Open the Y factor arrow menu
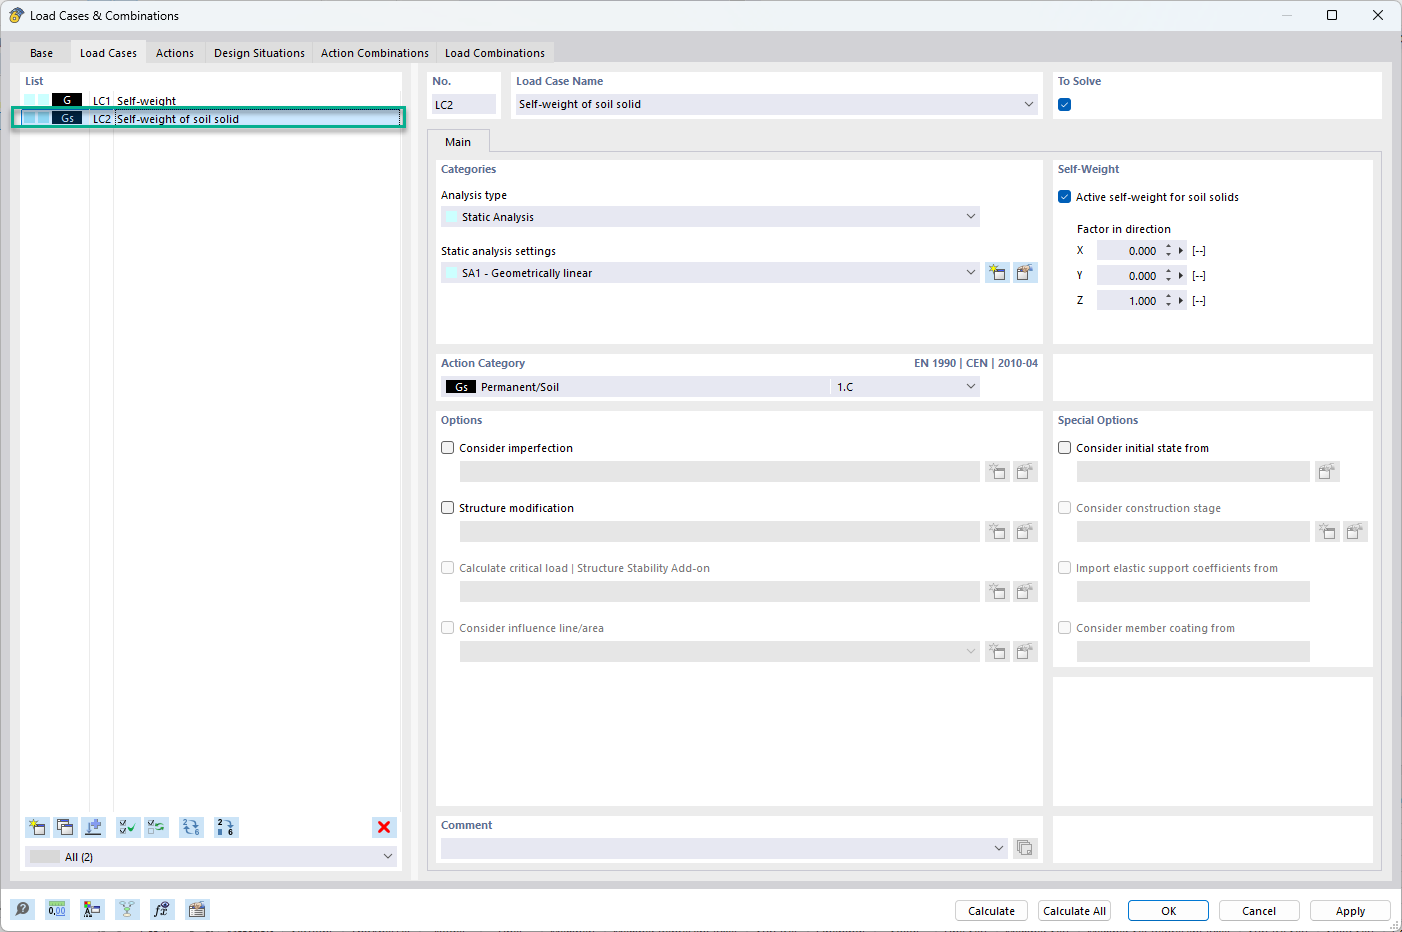Screen dimensions: 1402x932 (1181, 276)
